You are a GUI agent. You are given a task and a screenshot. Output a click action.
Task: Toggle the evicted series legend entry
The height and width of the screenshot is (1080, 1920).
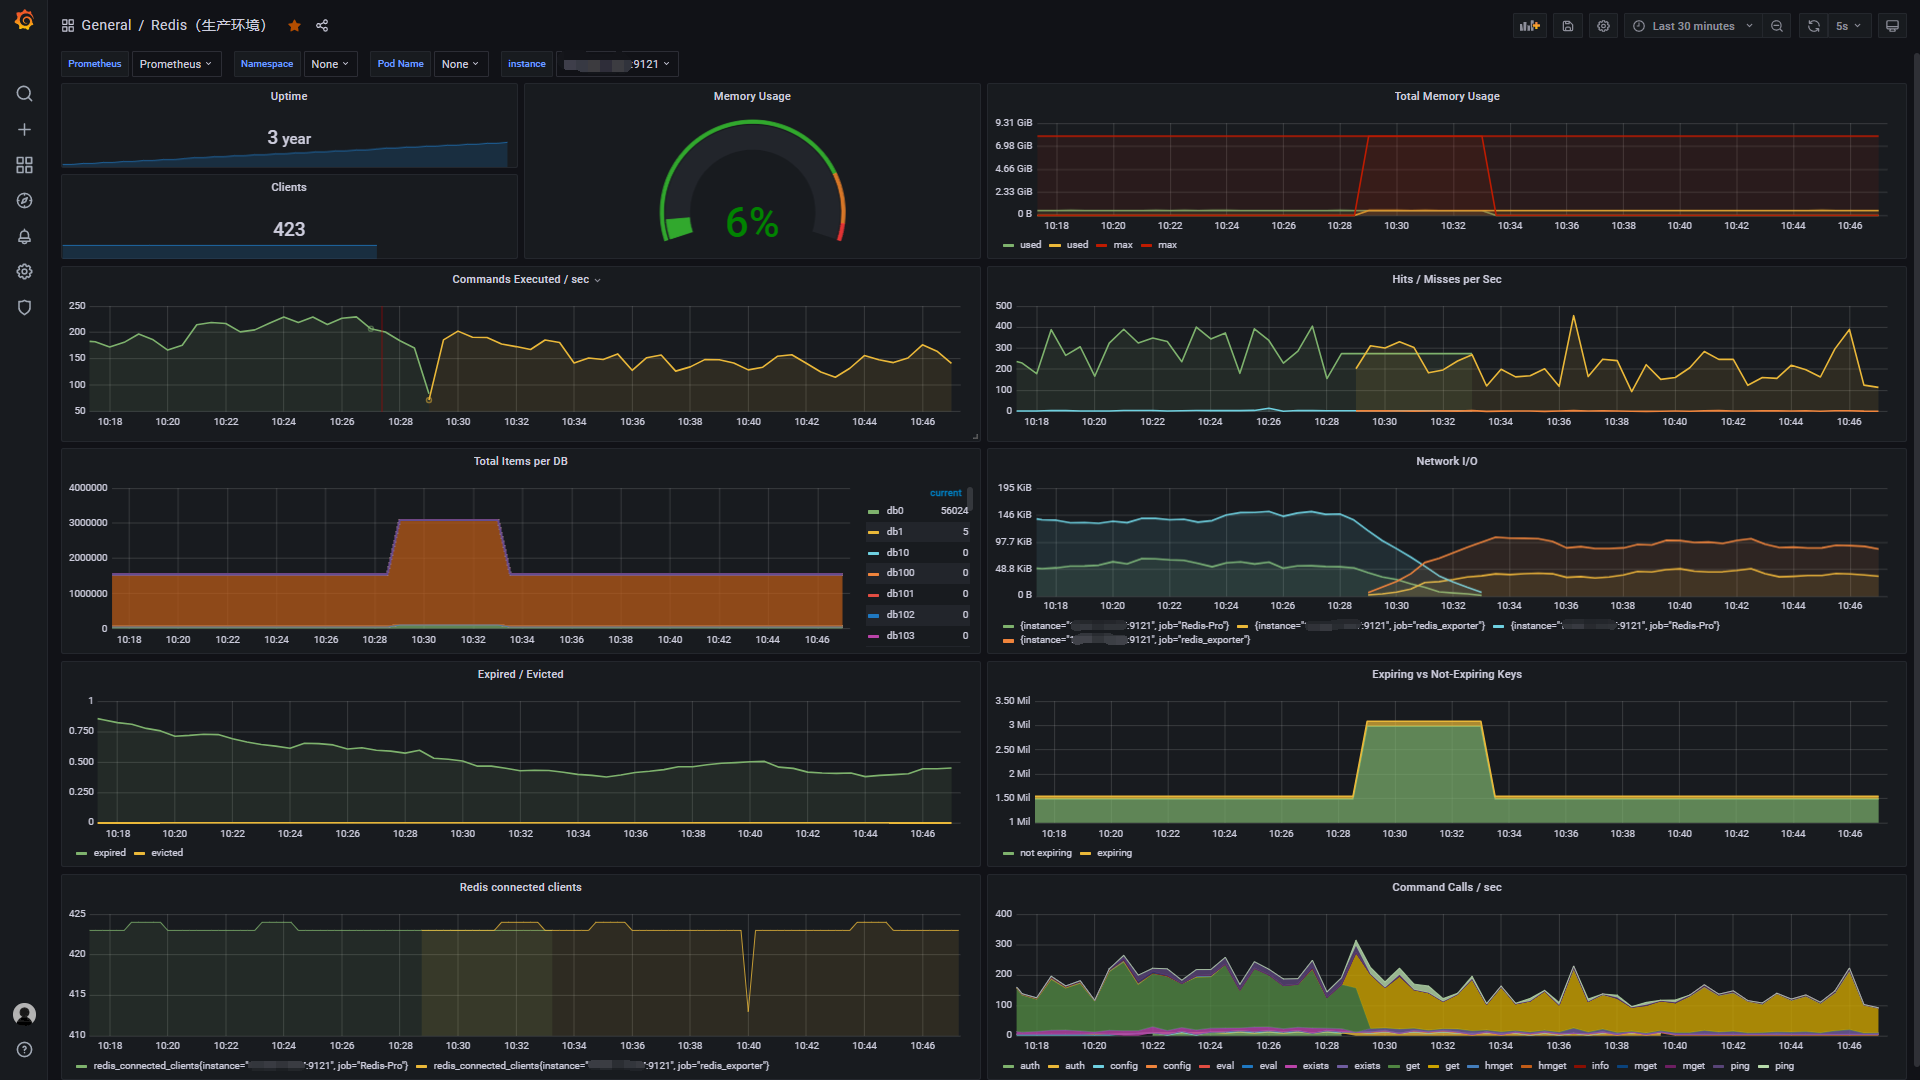coord(167,853)
